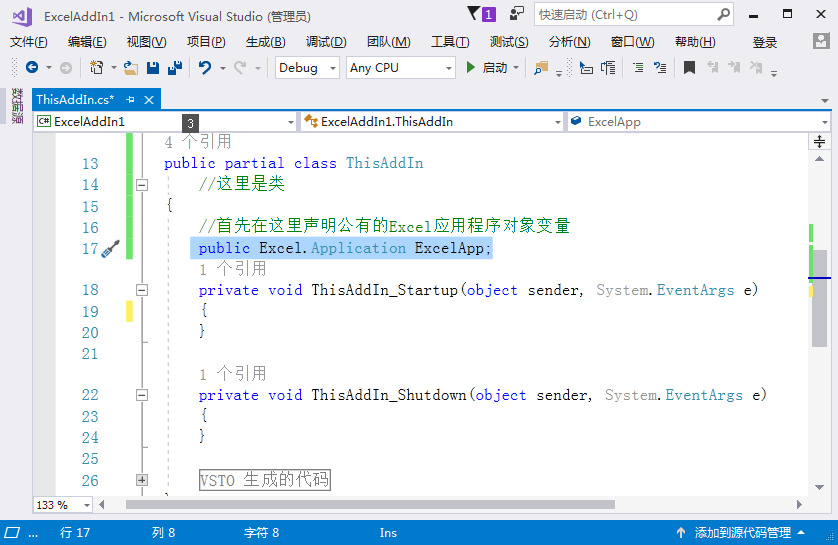Screen dimensions: 838x545
Task: Click the Navigate Backward arrow icon
Action: (32, 67)
